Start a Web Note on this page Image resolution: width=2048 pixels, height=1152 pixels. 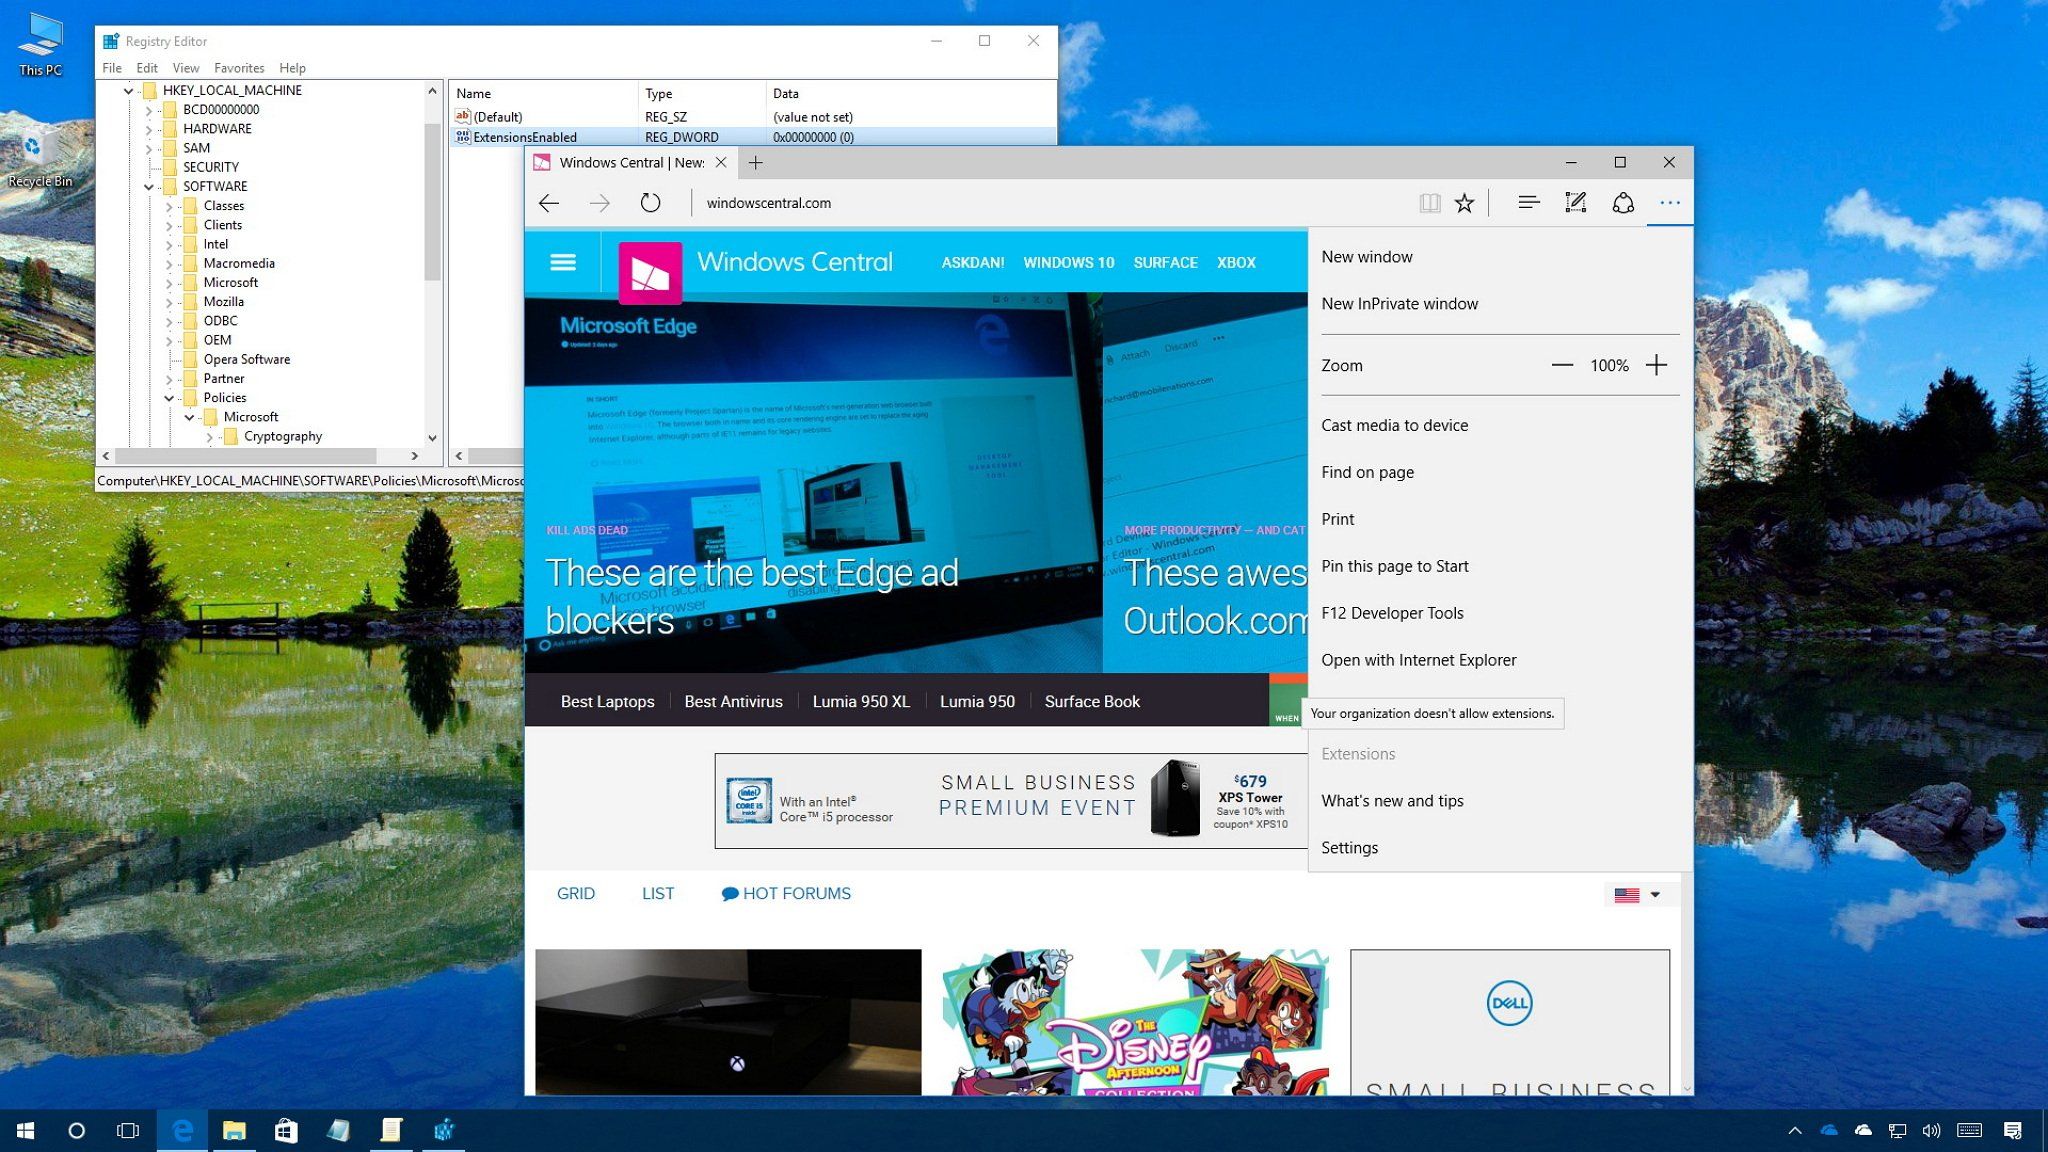click(x=1575, y=203)
